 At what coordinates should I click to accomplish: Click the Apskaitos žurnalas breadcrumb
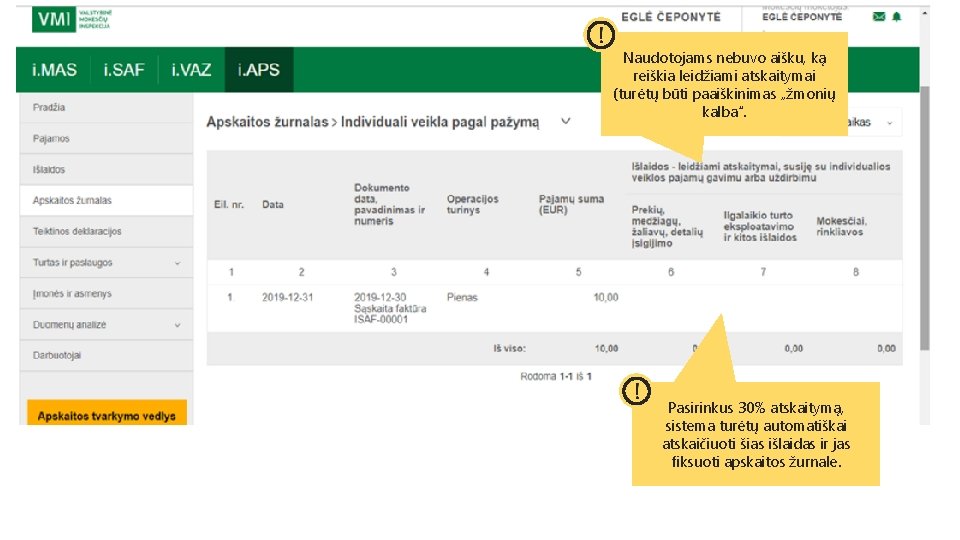click(x=267, y=122)
